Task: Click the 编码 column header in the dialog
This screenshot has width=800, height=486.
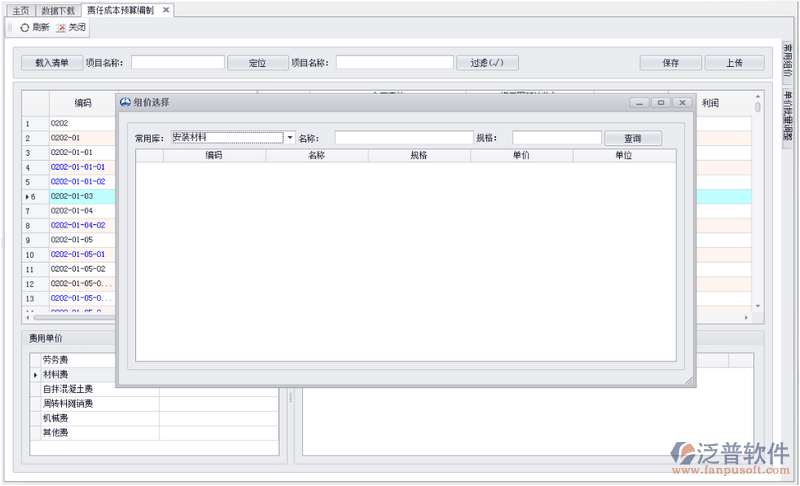Action: [x=214, y=156]
